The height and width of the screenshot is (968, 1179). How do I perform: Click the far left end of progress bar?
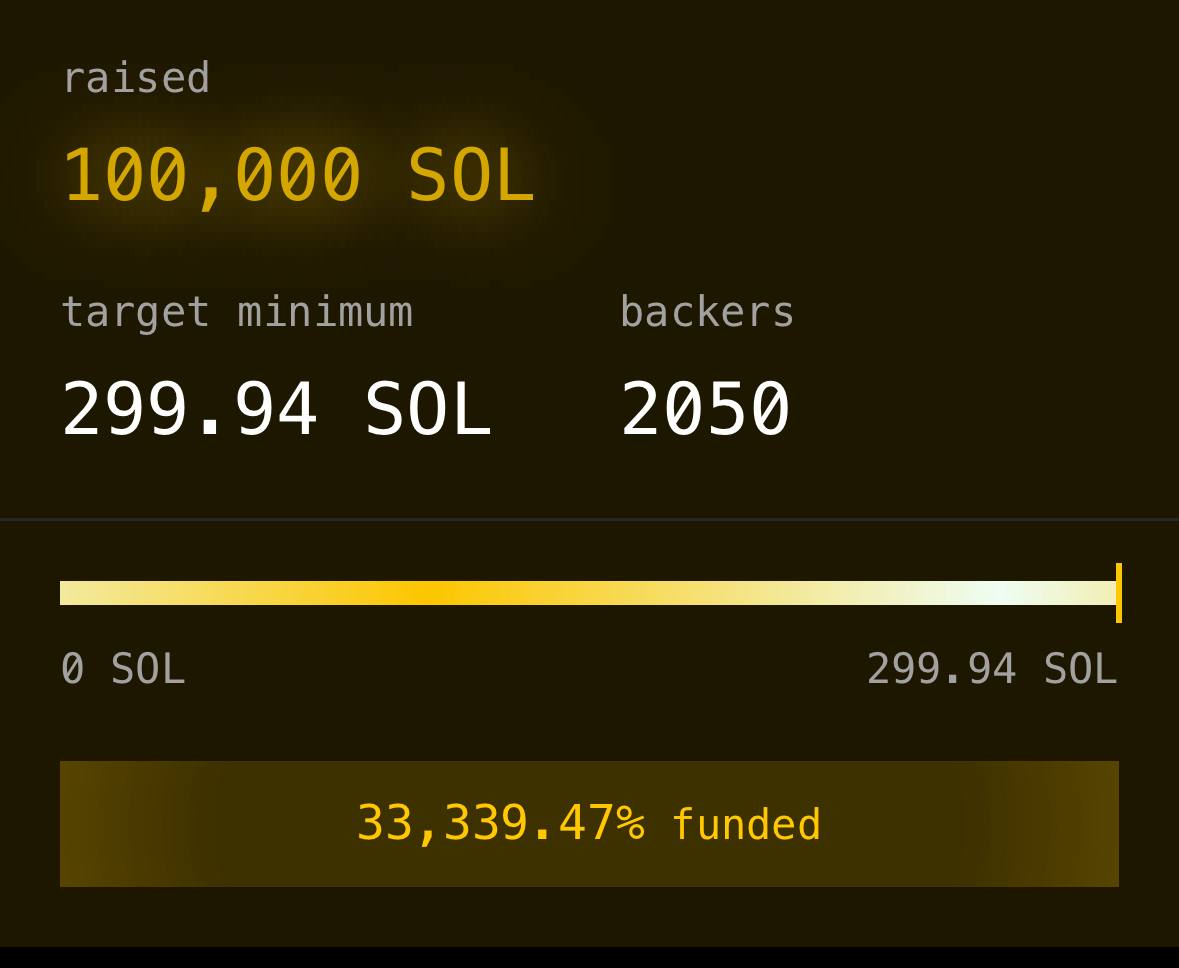click(66, 593)
